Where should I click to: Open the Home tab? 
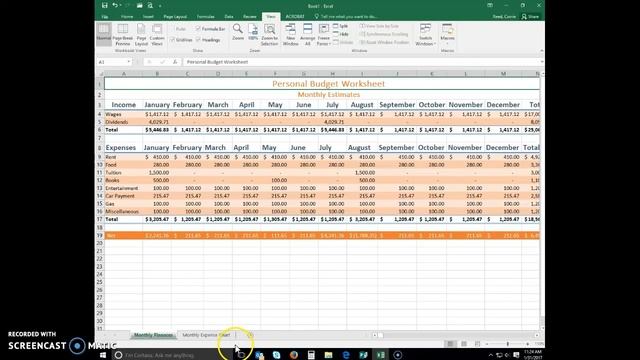127,17
